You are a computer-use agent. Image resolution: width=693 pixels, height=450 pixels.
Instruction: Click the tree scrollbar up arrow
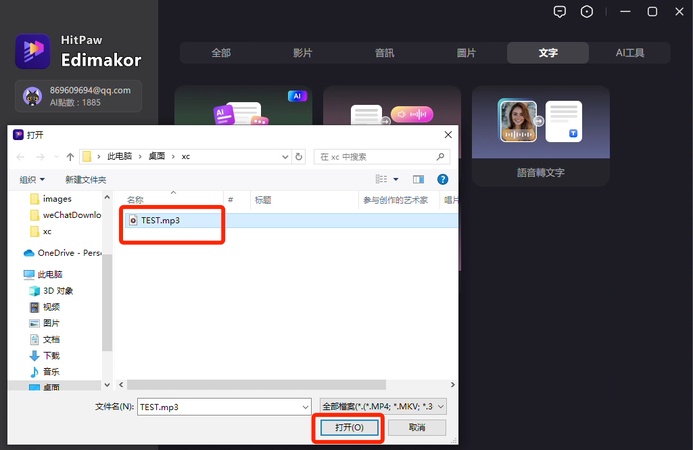[107, 198]
